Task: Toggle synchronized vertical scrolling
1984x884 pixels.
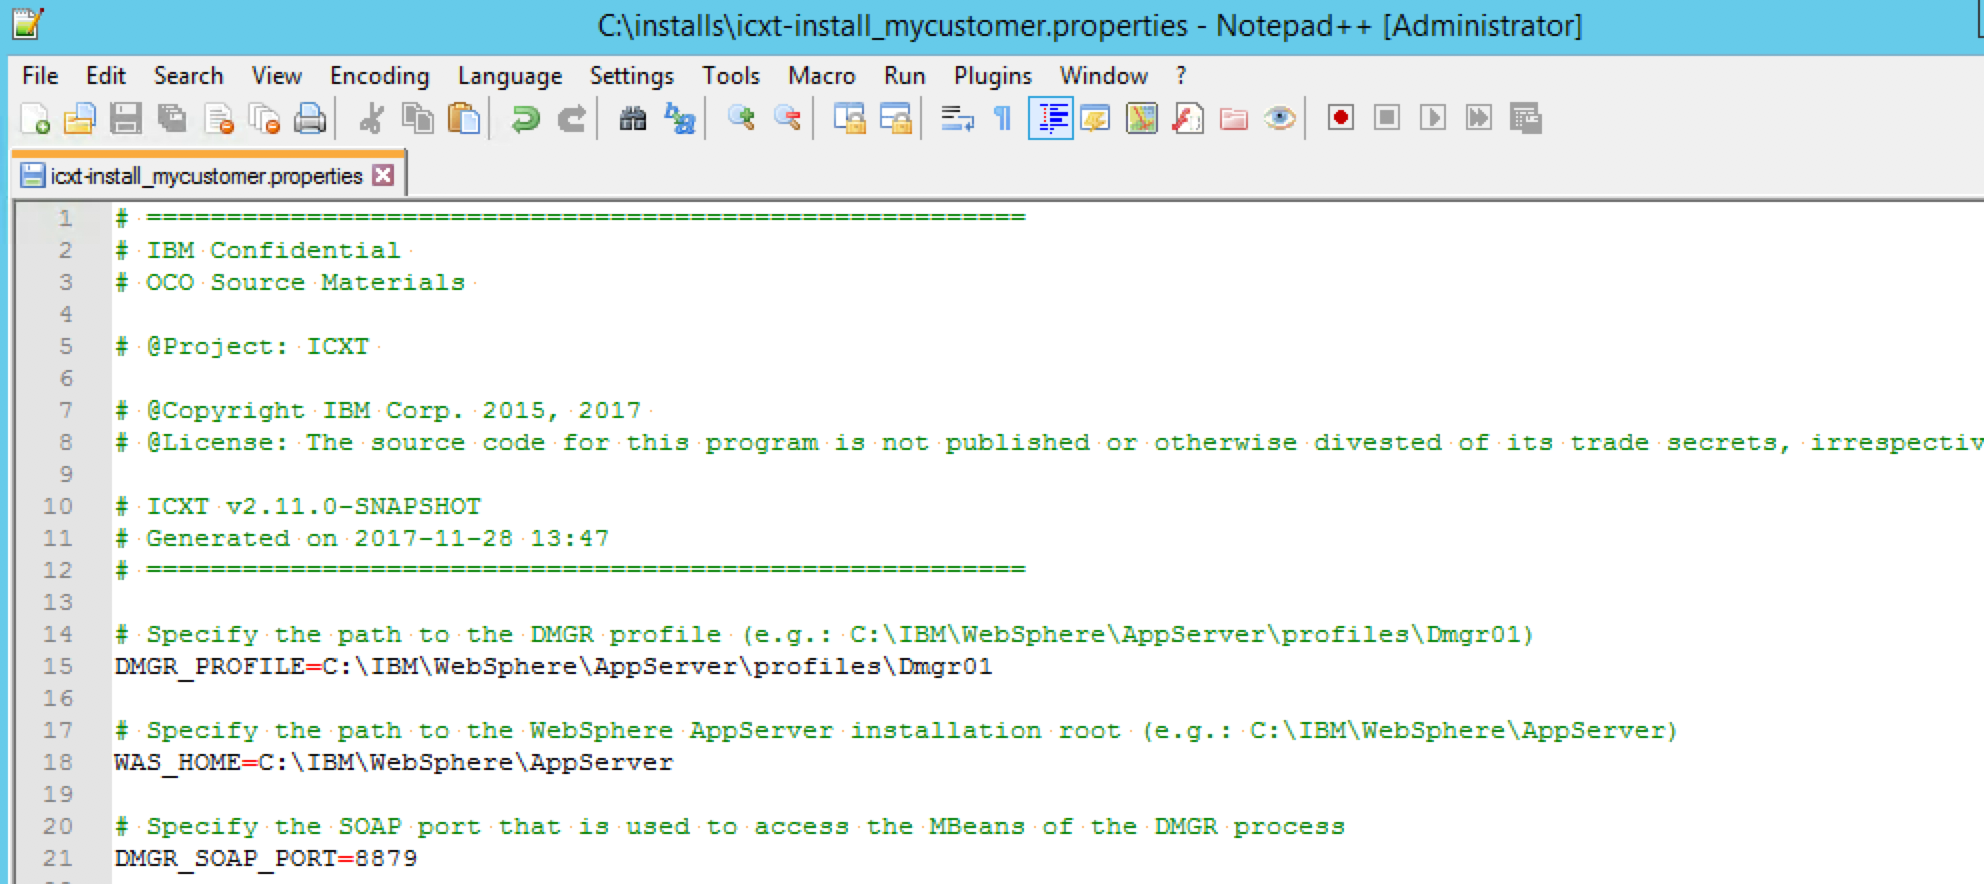Action: pyautogui.click(x=849, y=119)
